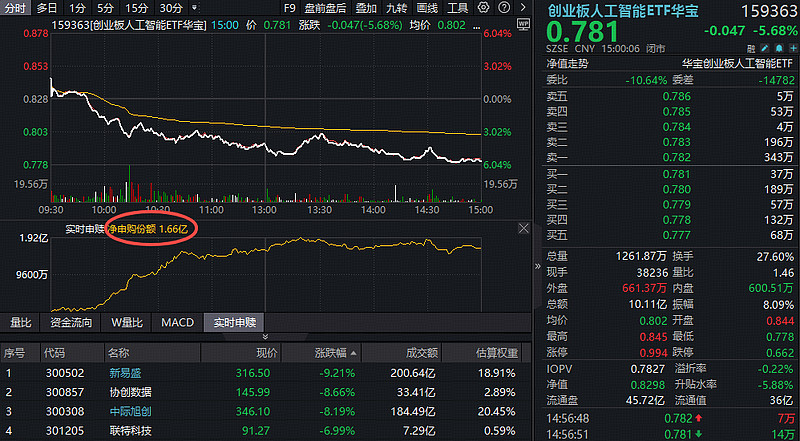Screen dimensions: 800x441
Task: Click 协创数据 stock row name
Action: click(130, 392)
